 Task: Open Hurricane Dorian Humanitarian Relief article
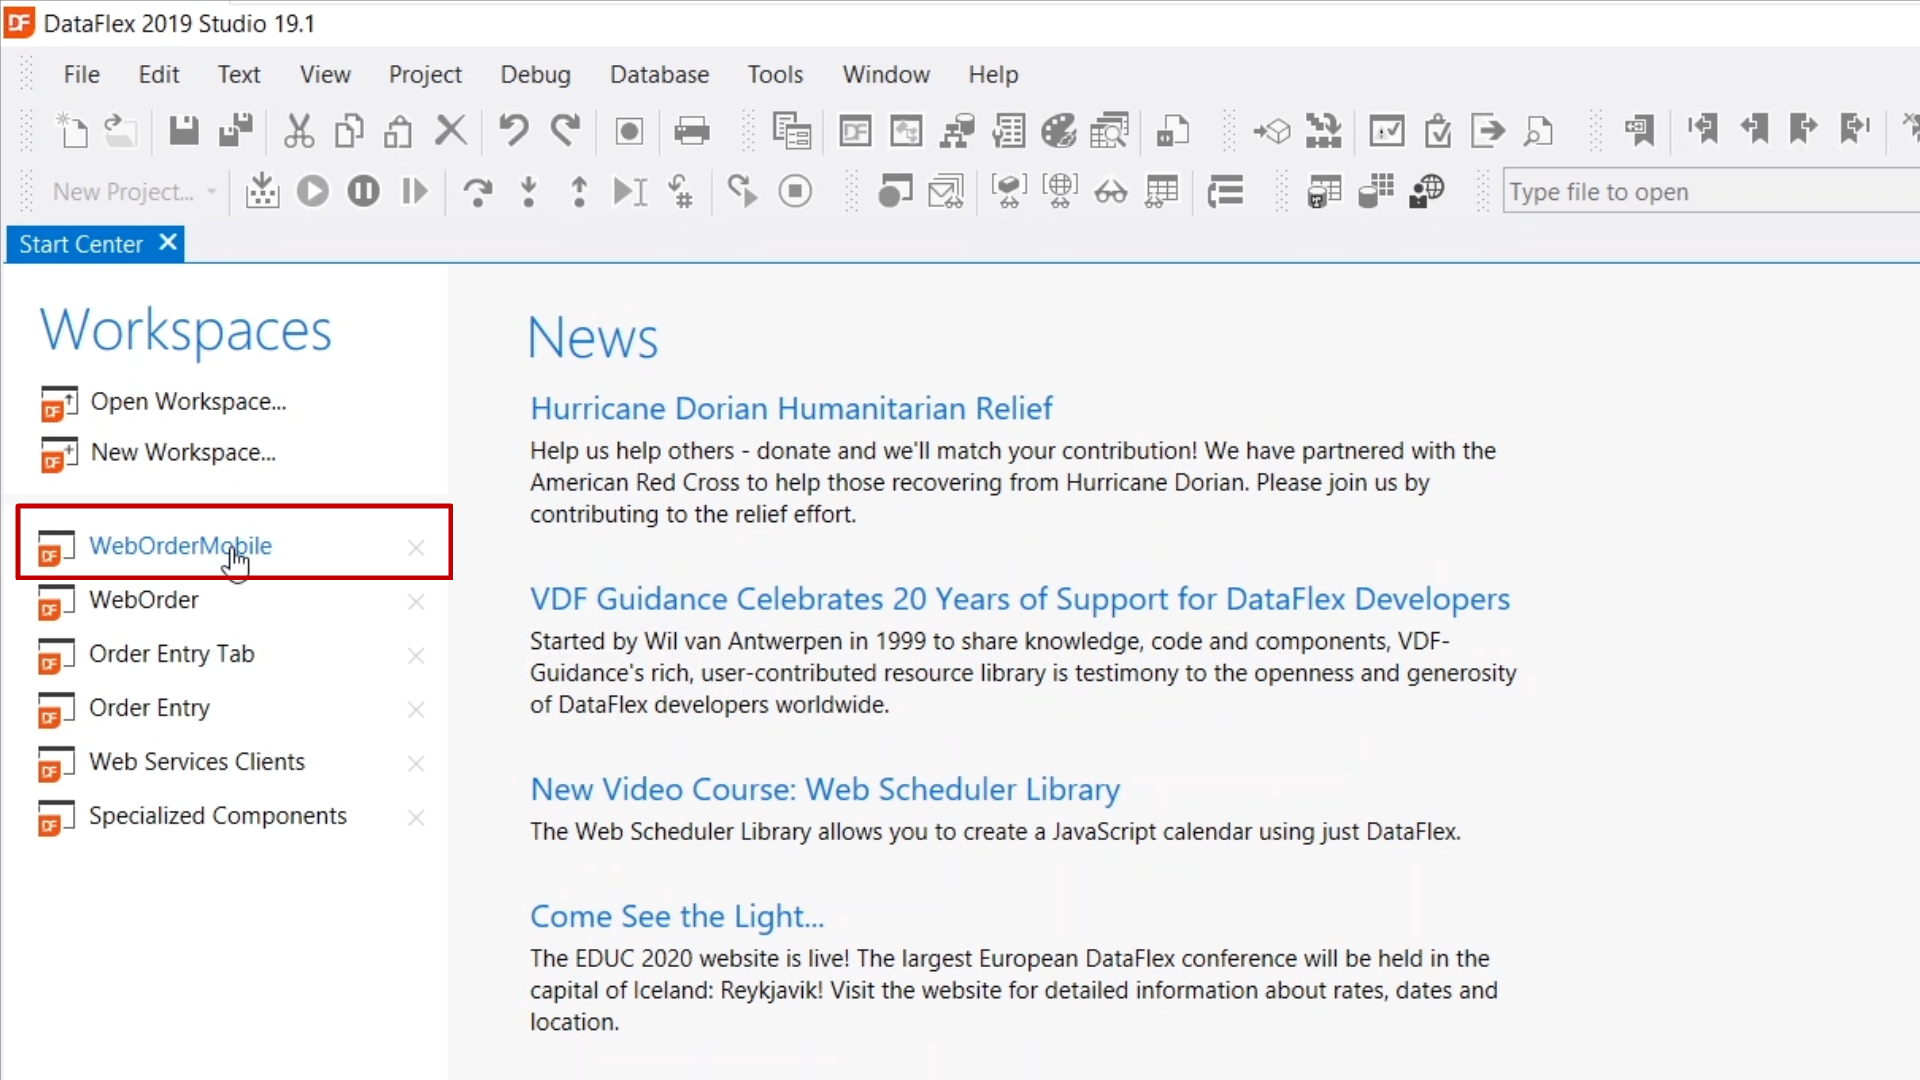click(x=790, y=408)
